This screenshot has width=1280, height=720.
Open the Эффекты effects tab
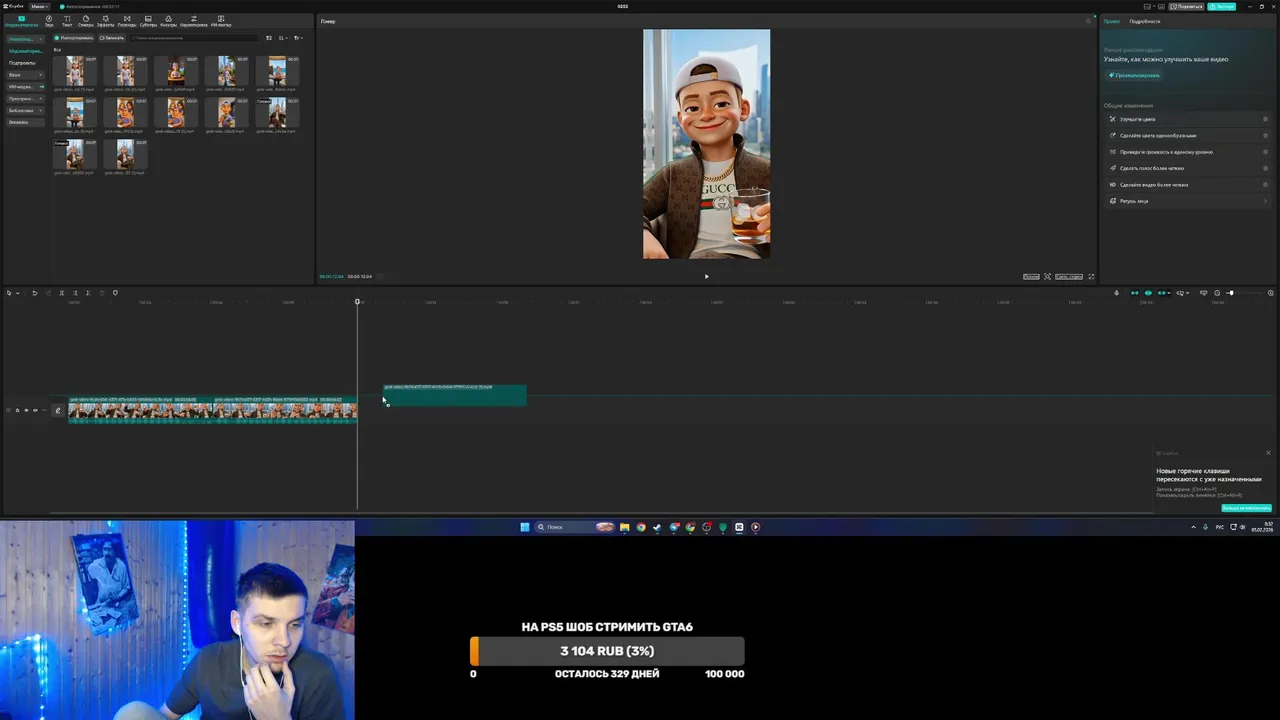click(105, 21)
